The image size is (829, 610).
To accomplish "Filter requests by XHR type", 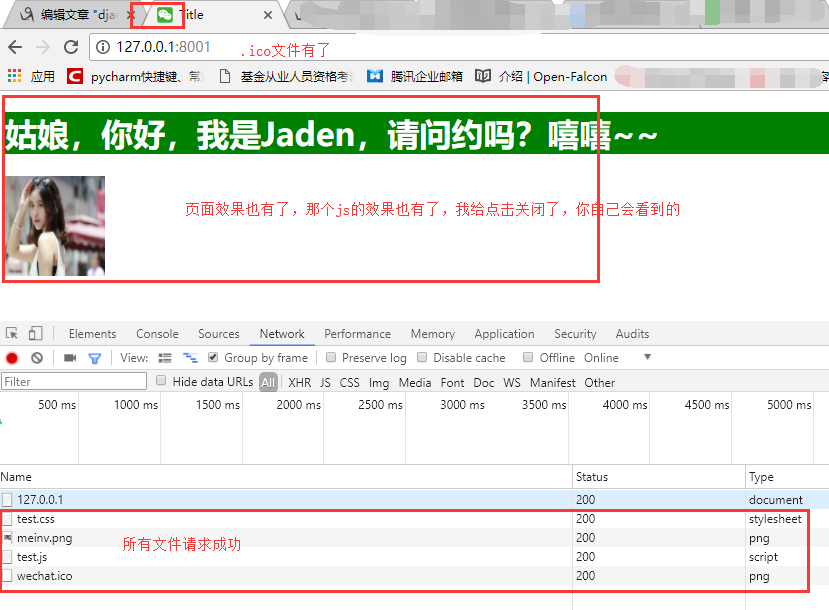I will [x=299, y=383].
